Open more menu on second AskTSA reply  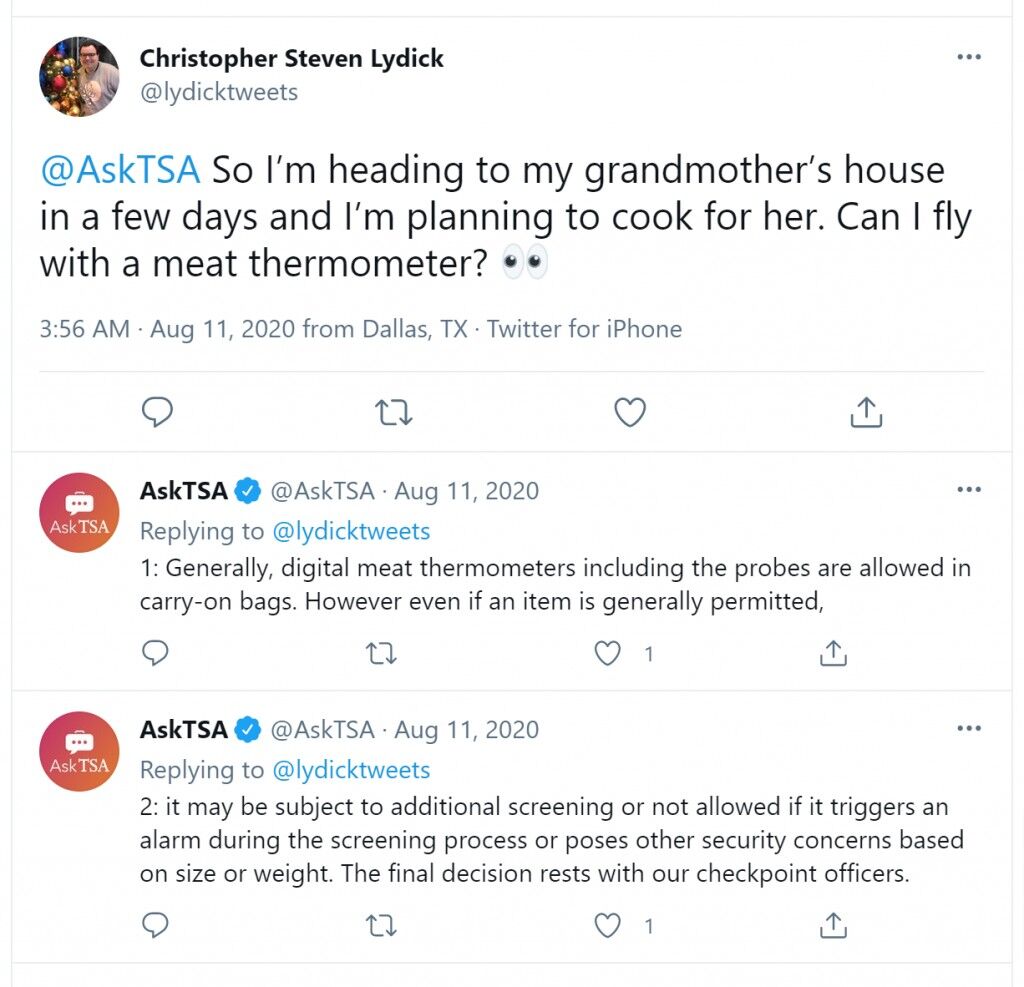pos(969,728)
